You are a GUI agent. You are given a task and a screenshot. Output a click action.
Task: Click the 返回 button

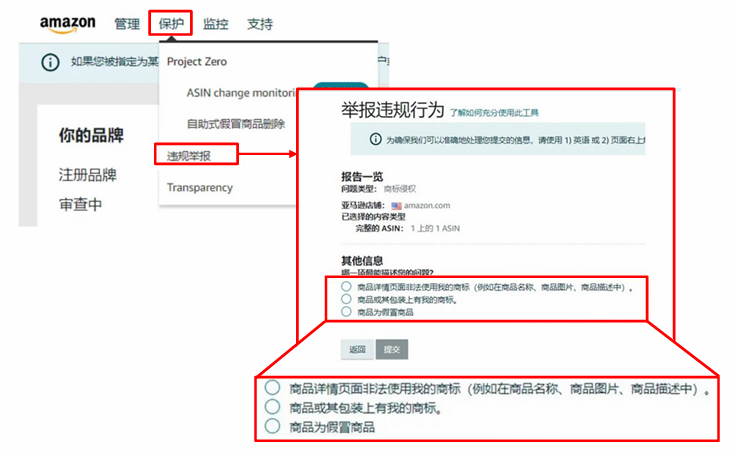[357, 349]
